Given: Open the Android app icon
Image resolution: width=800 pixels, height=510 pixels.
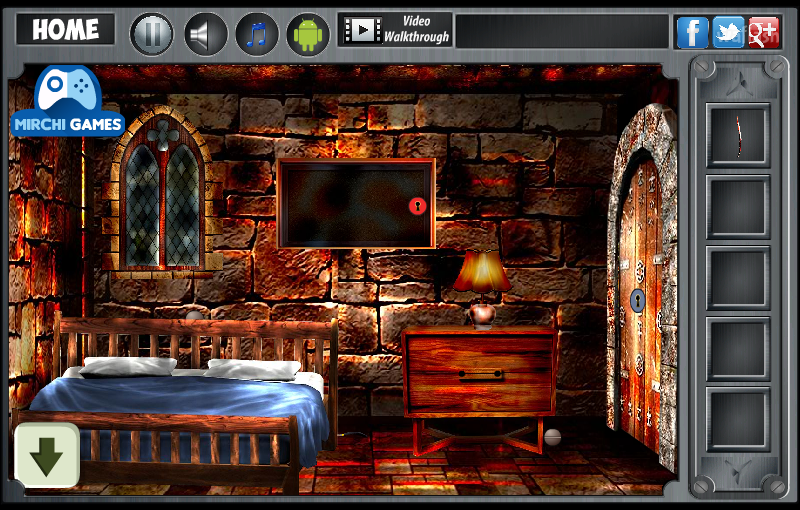Looking at the screenshot, I should pos(308,34).
